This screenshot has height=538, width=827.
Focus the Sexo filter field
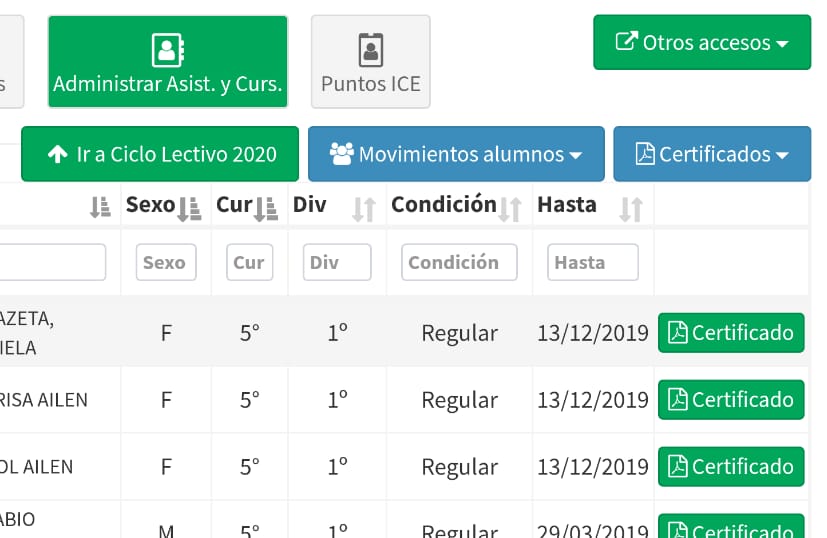(166, 262)
